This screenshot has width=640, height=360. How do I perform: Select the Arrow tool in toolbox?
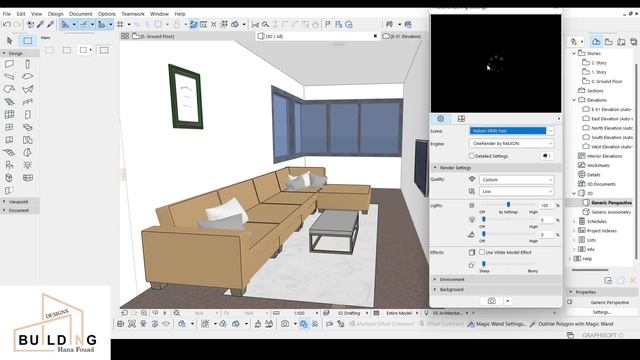10,40
